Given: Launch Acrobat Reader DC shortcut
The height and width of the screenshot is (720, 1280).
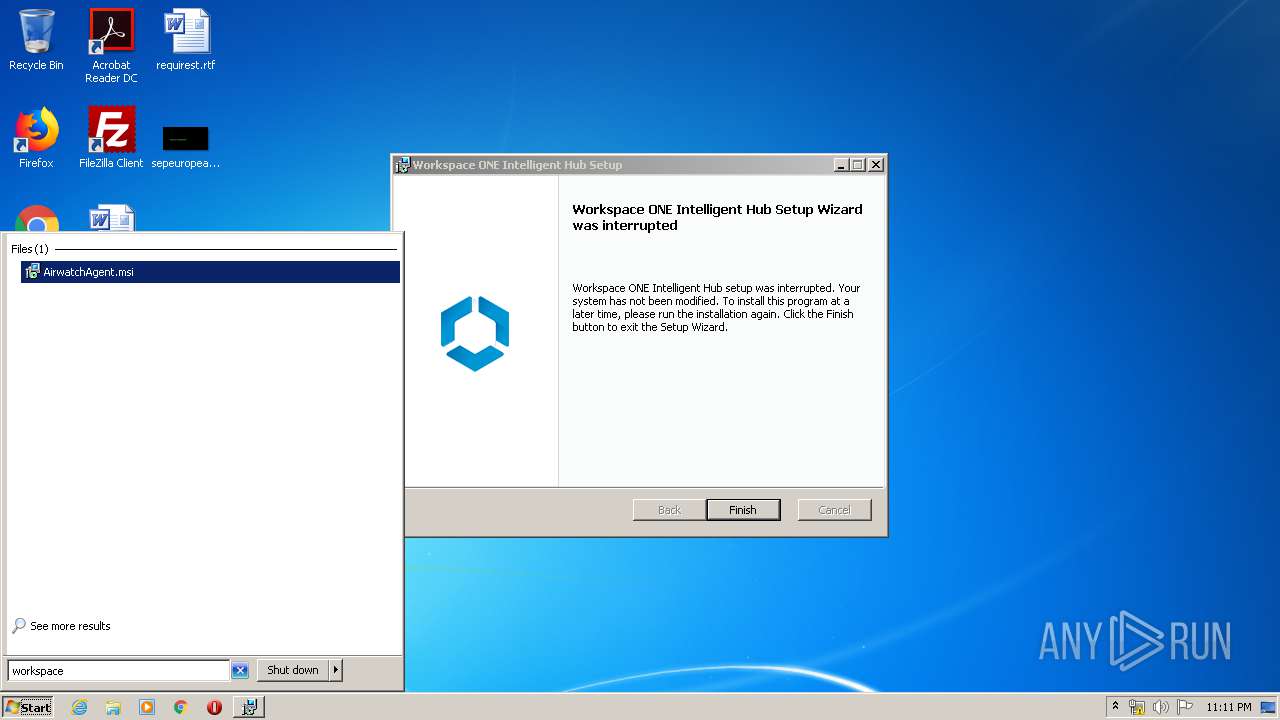Looking at the screenshot, I should point(111,46).
